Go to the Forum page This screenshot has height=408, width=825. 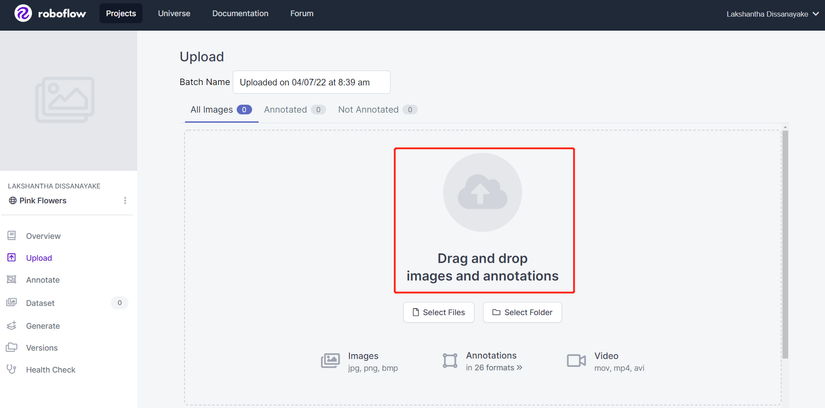pyautogui.click(x=302, y=13)
